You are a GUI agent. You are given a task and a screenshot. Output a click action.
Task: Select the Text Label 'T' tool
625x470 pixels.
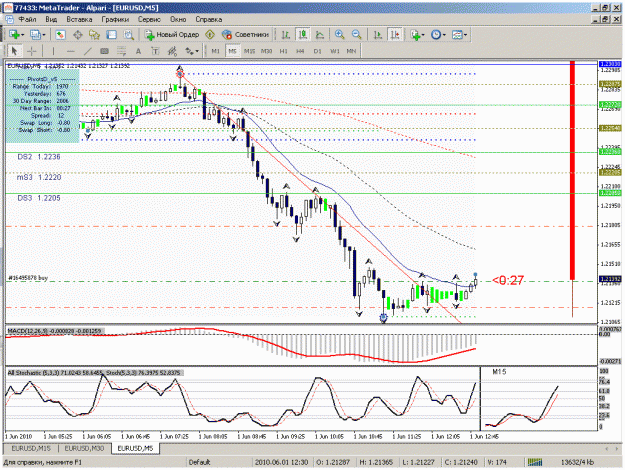click(155, 51)
